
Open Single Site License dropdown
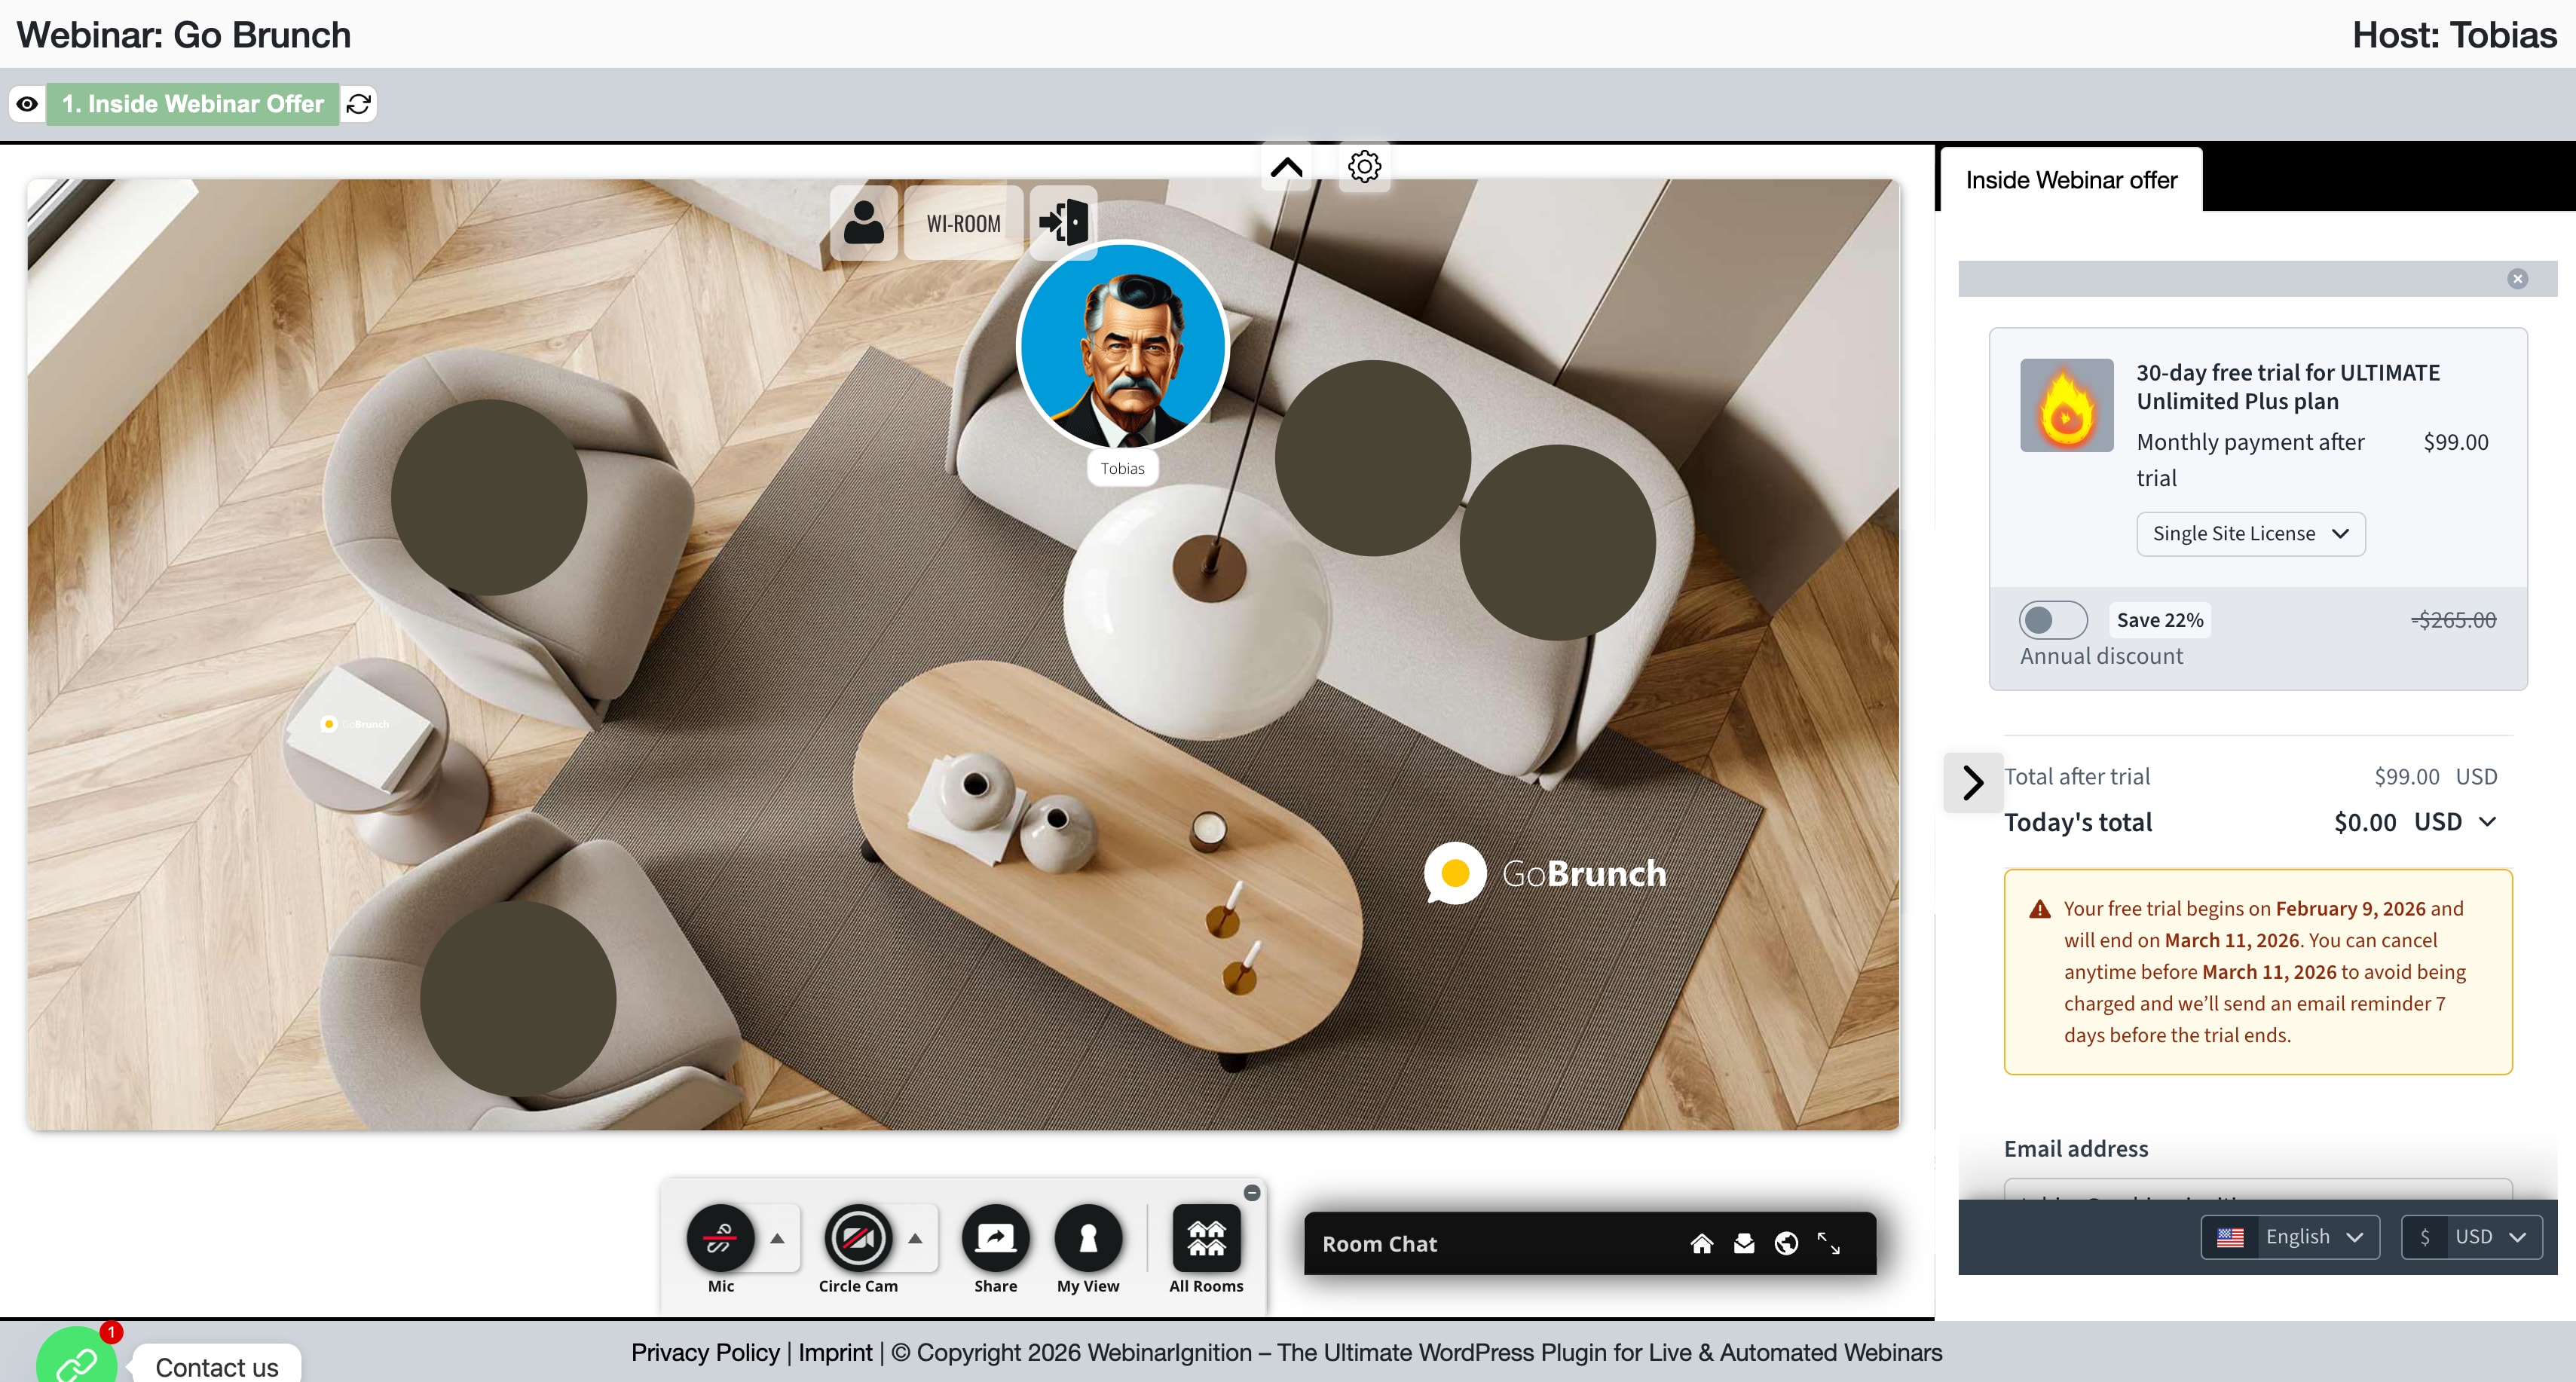2251,534
